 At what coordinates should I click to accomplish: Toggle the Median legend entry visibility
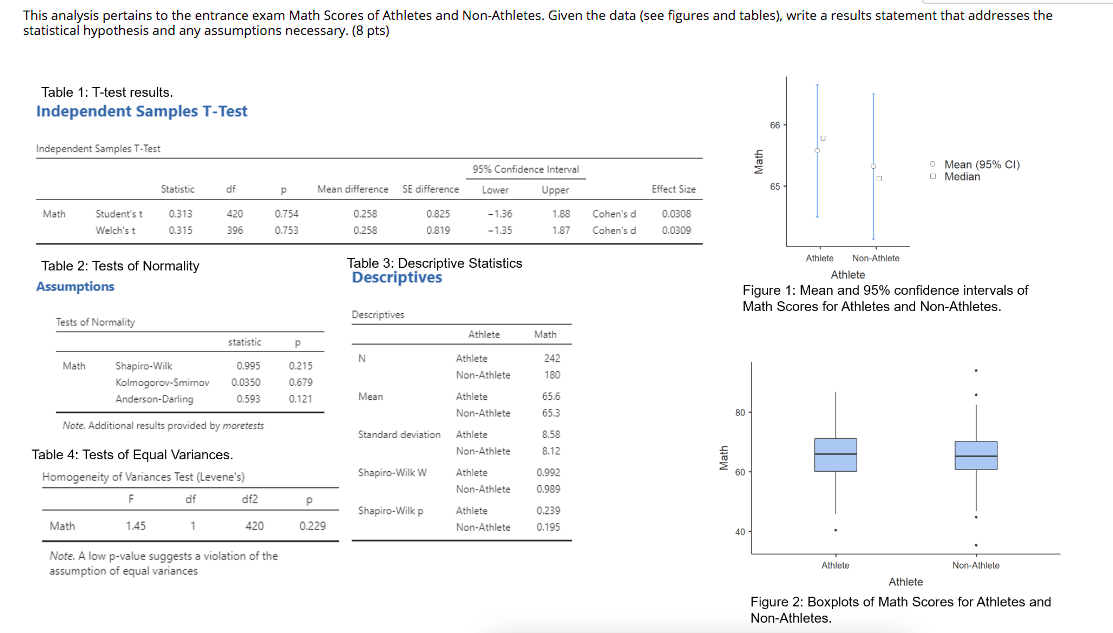click(x=952, y=176)
